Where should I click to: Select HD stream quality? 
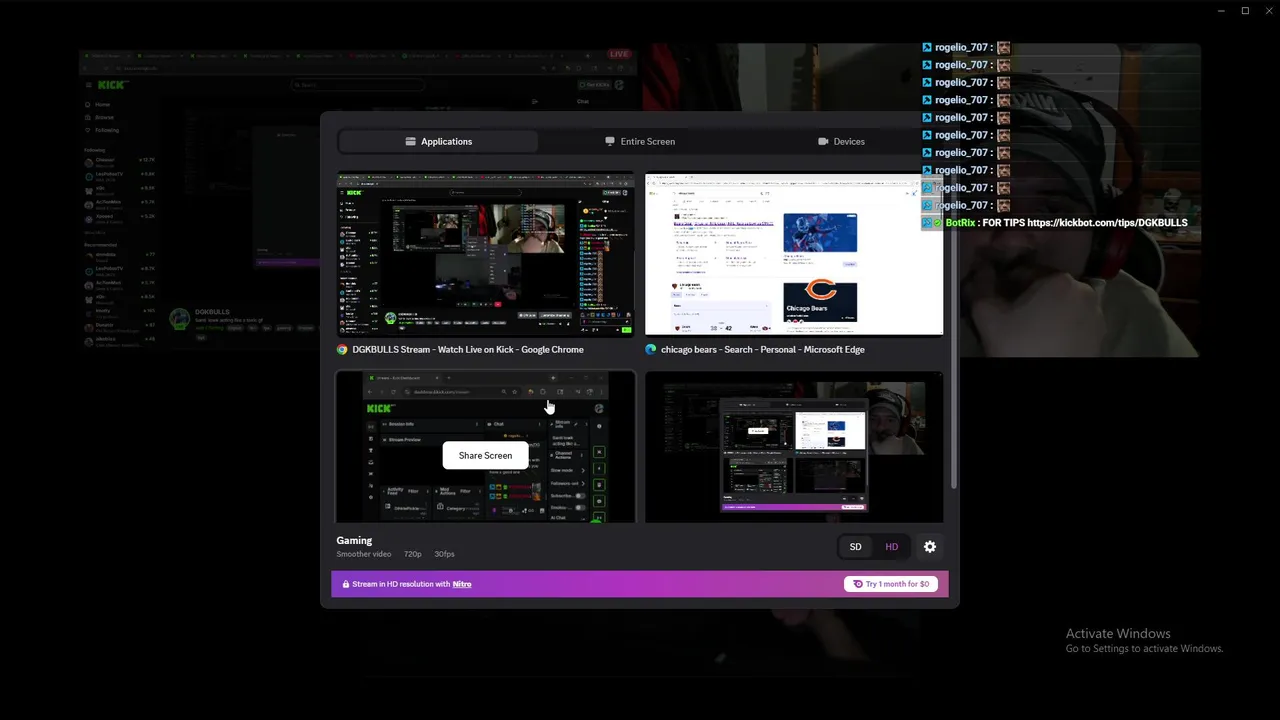(891, 547)
